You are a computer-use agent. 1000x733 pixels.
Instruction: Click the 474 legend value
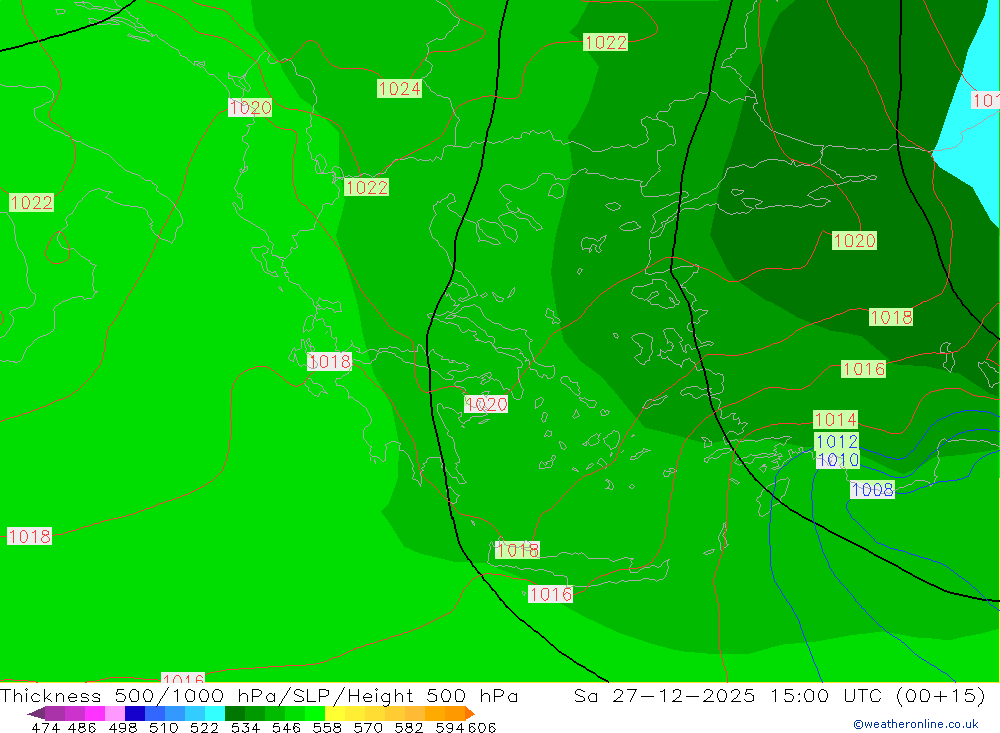pos(45,728)
